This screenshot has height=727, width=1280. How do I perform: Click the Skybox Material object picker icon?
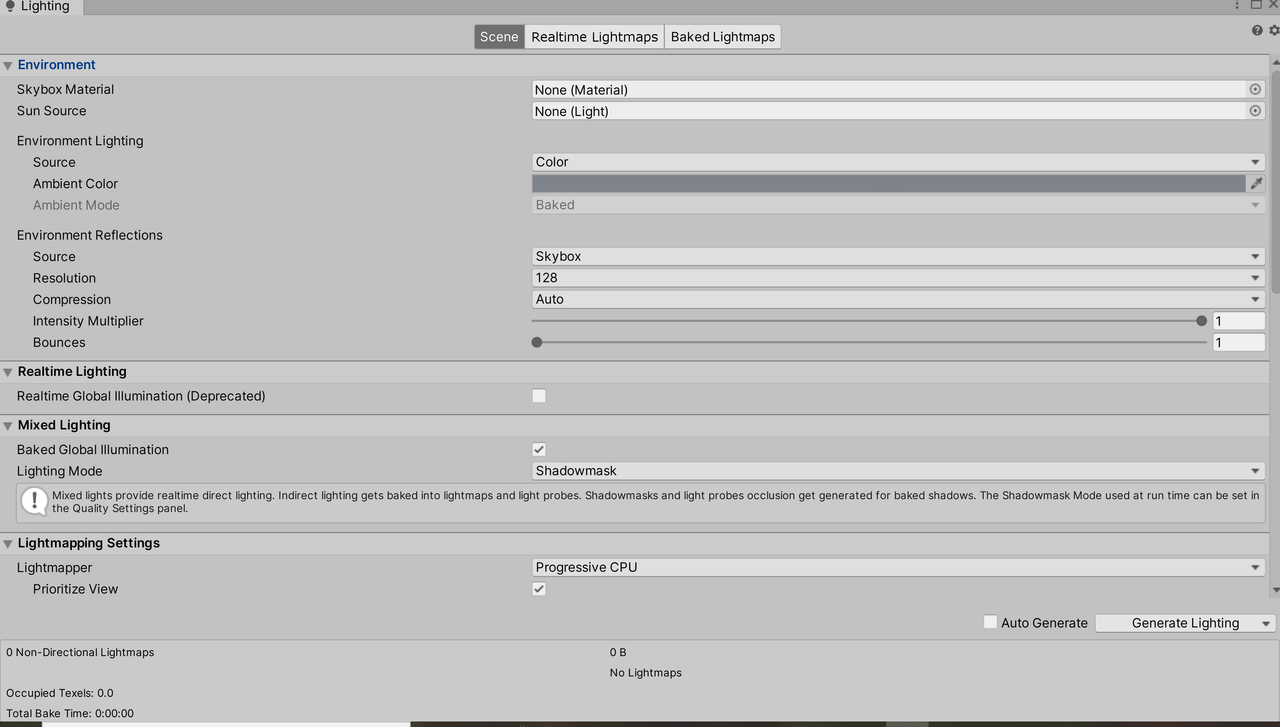1255,89
